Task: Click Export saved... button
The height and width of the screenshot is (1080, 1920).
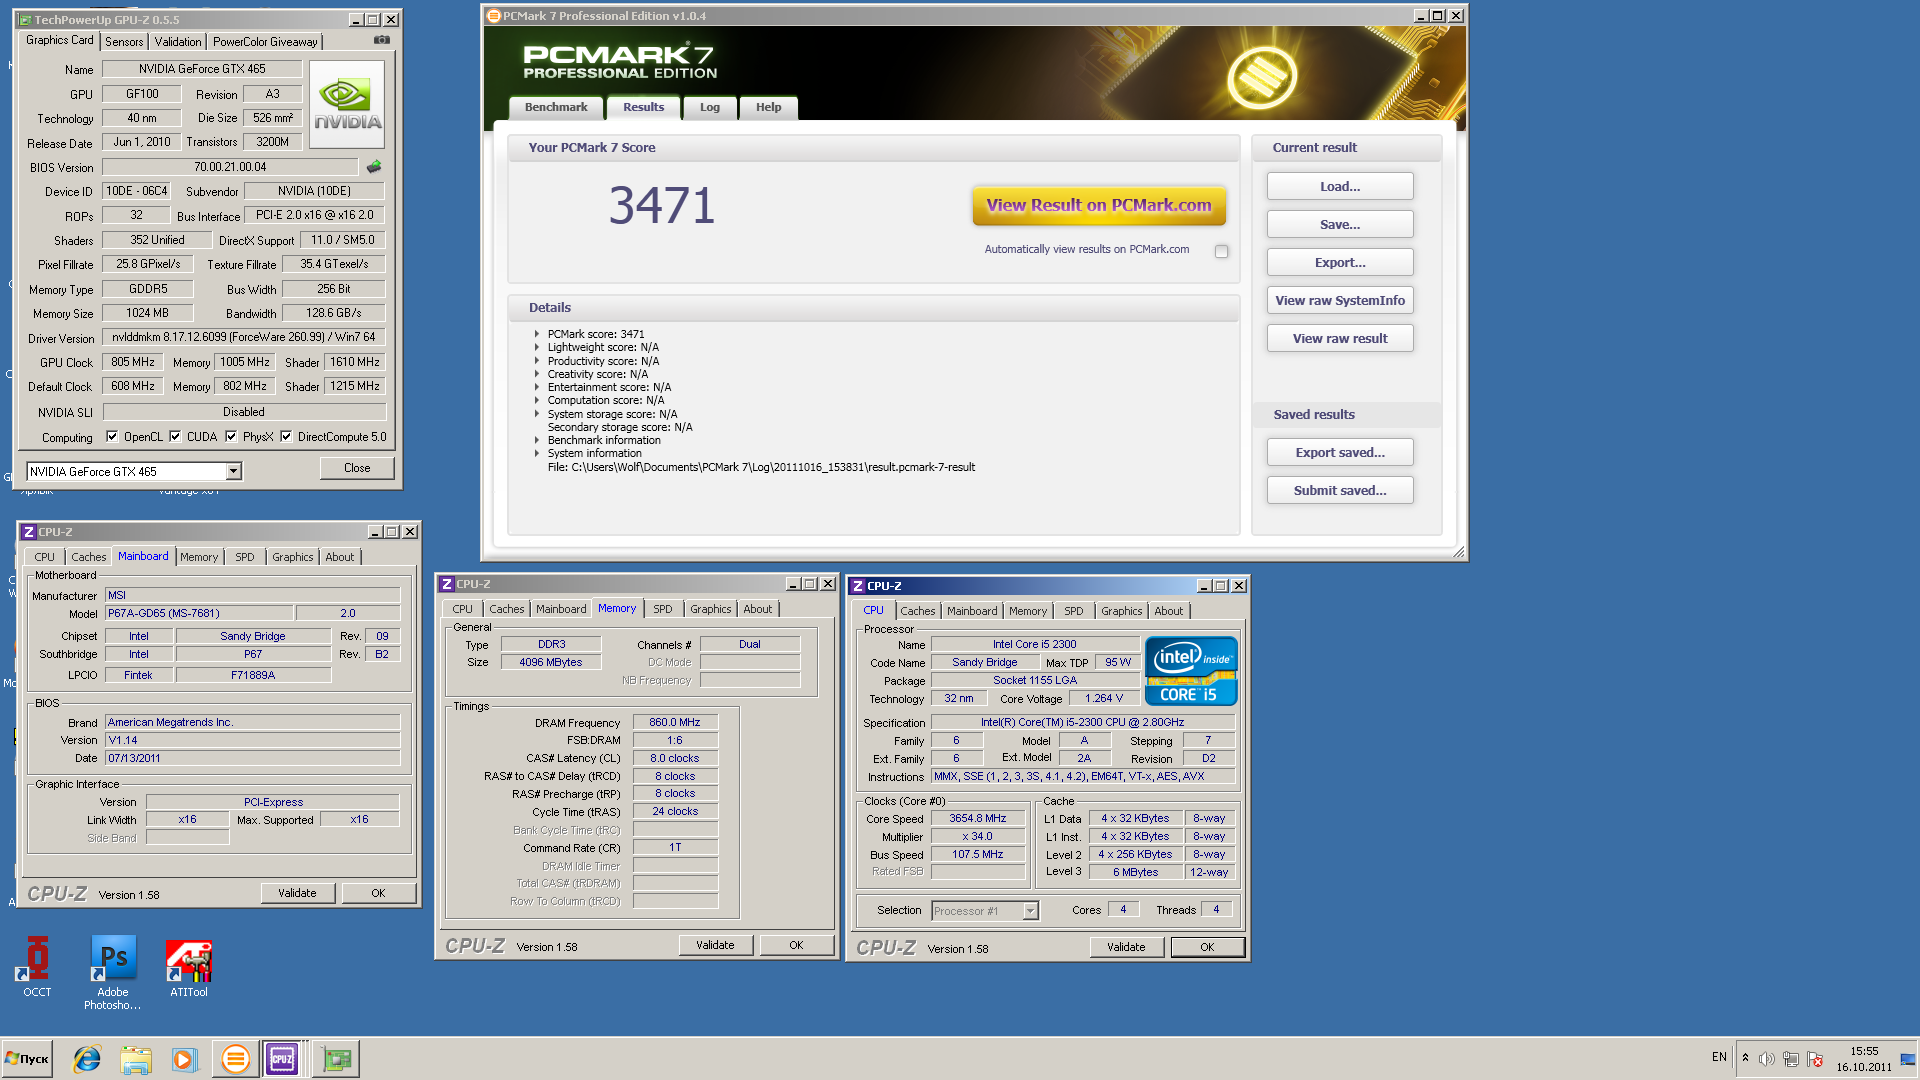Action: (1340, 452)
